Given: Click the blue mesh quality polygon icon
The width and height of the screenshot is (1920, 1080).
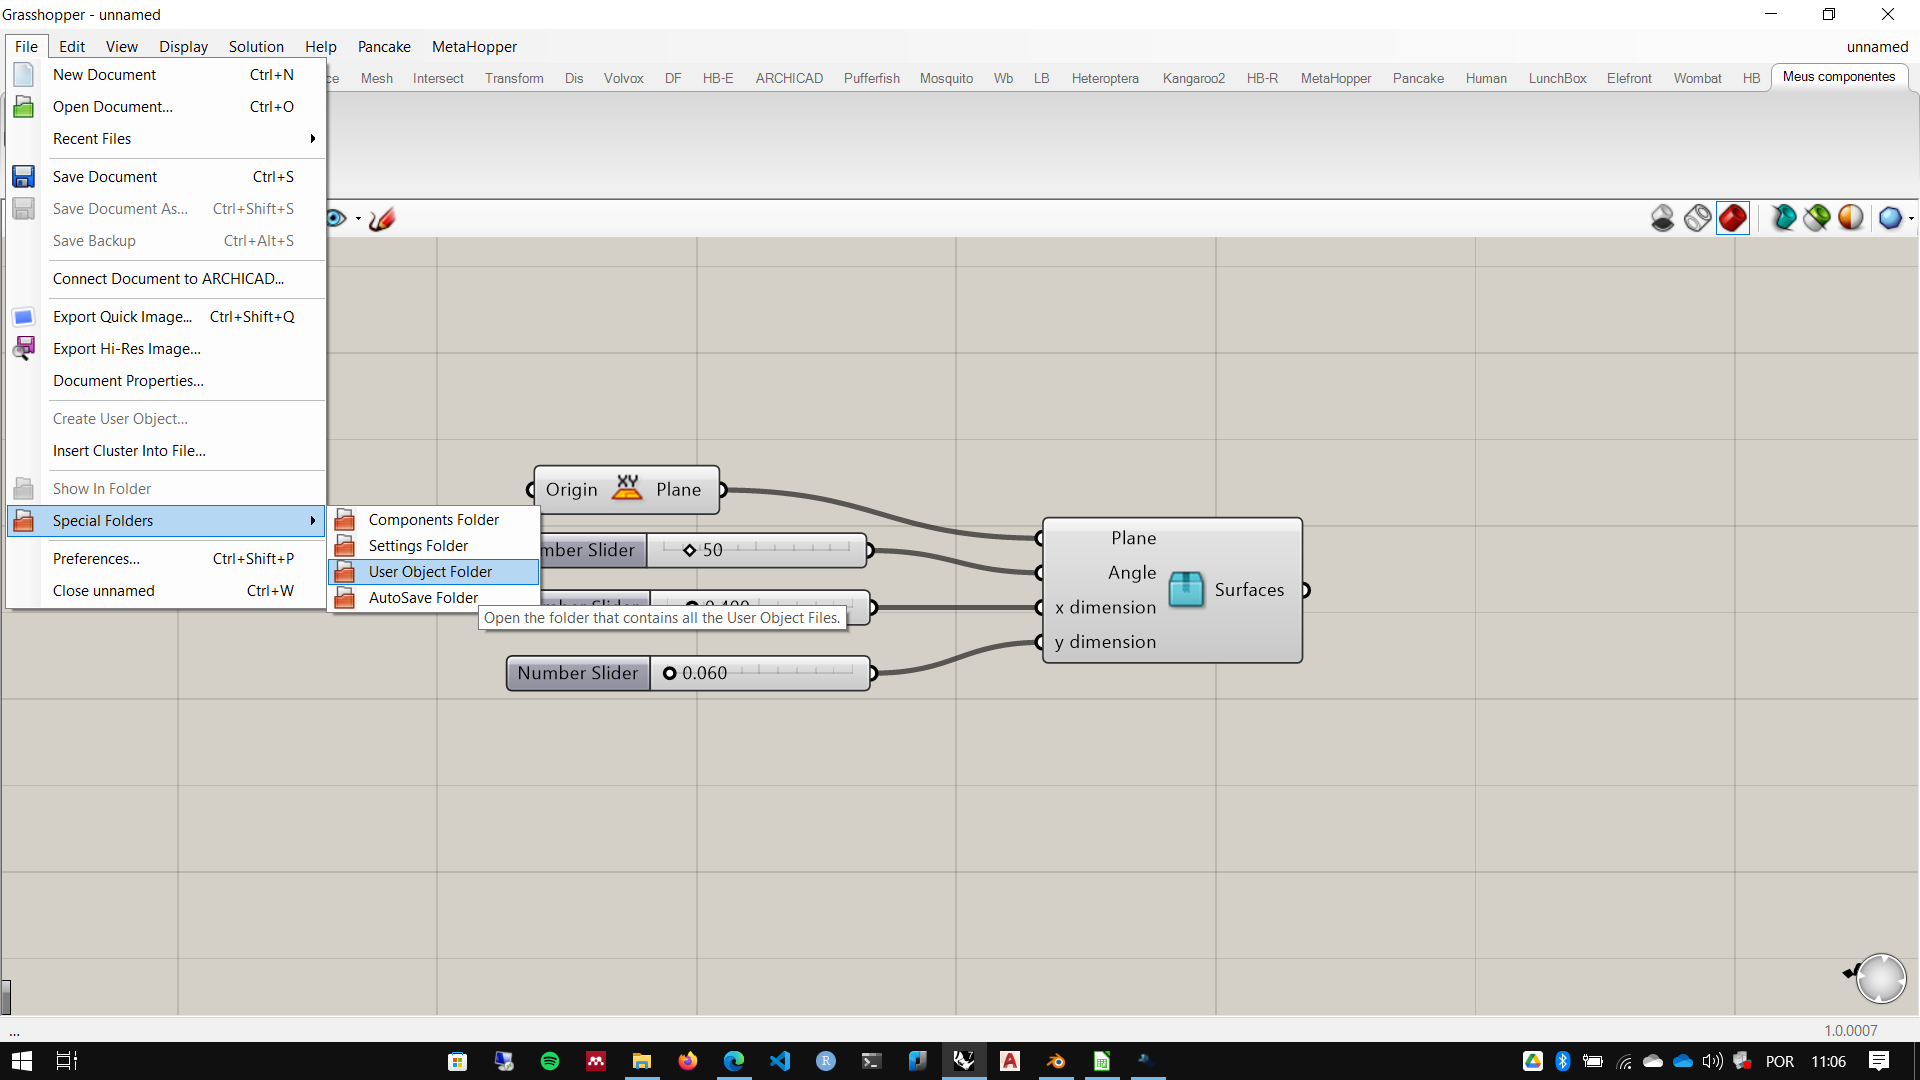Looking at the screenshot, I should (x=1890, y=218).
